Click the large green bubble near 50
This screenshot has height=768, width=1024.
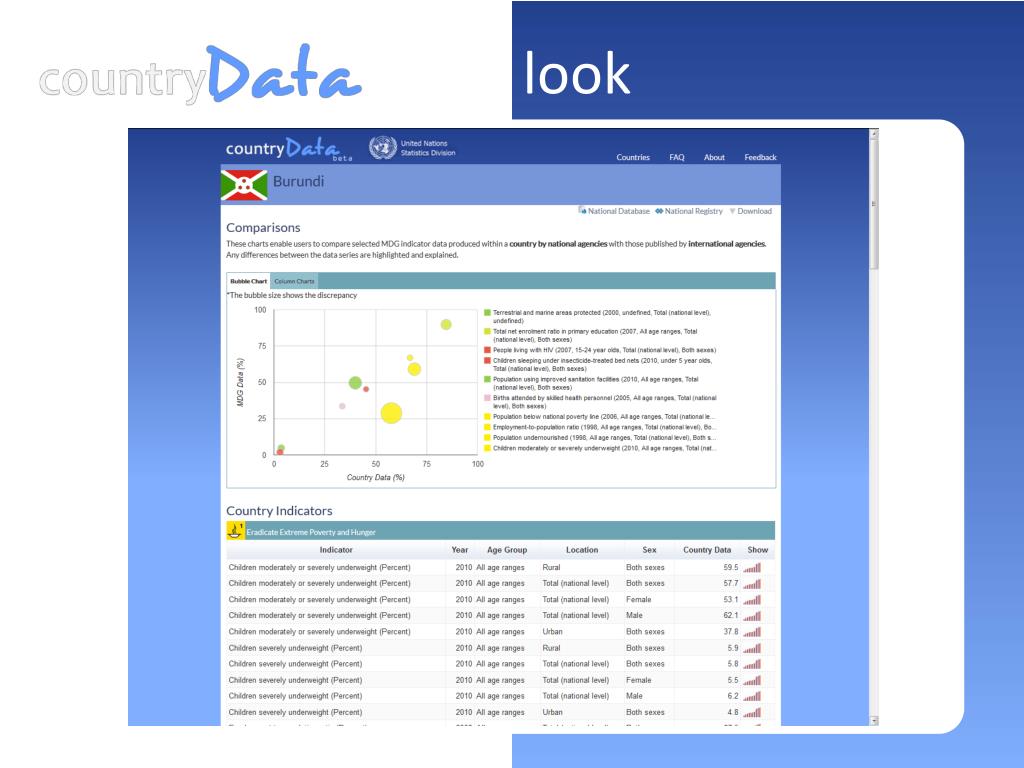point(355,383)
